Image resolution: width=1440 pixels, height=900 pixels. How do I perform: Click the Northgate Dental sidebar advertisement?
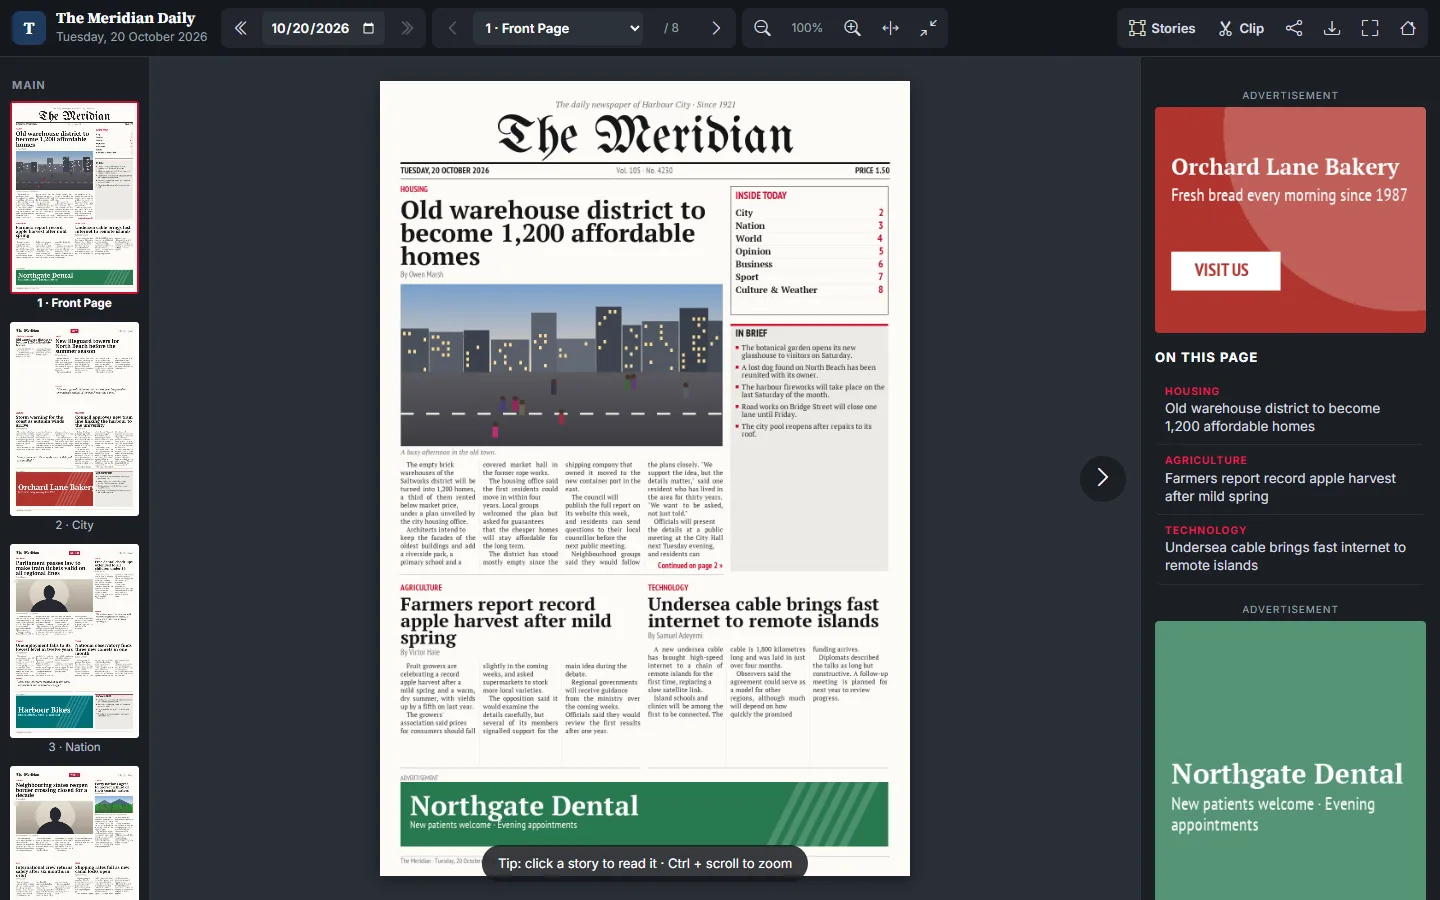click(1290, 760)
